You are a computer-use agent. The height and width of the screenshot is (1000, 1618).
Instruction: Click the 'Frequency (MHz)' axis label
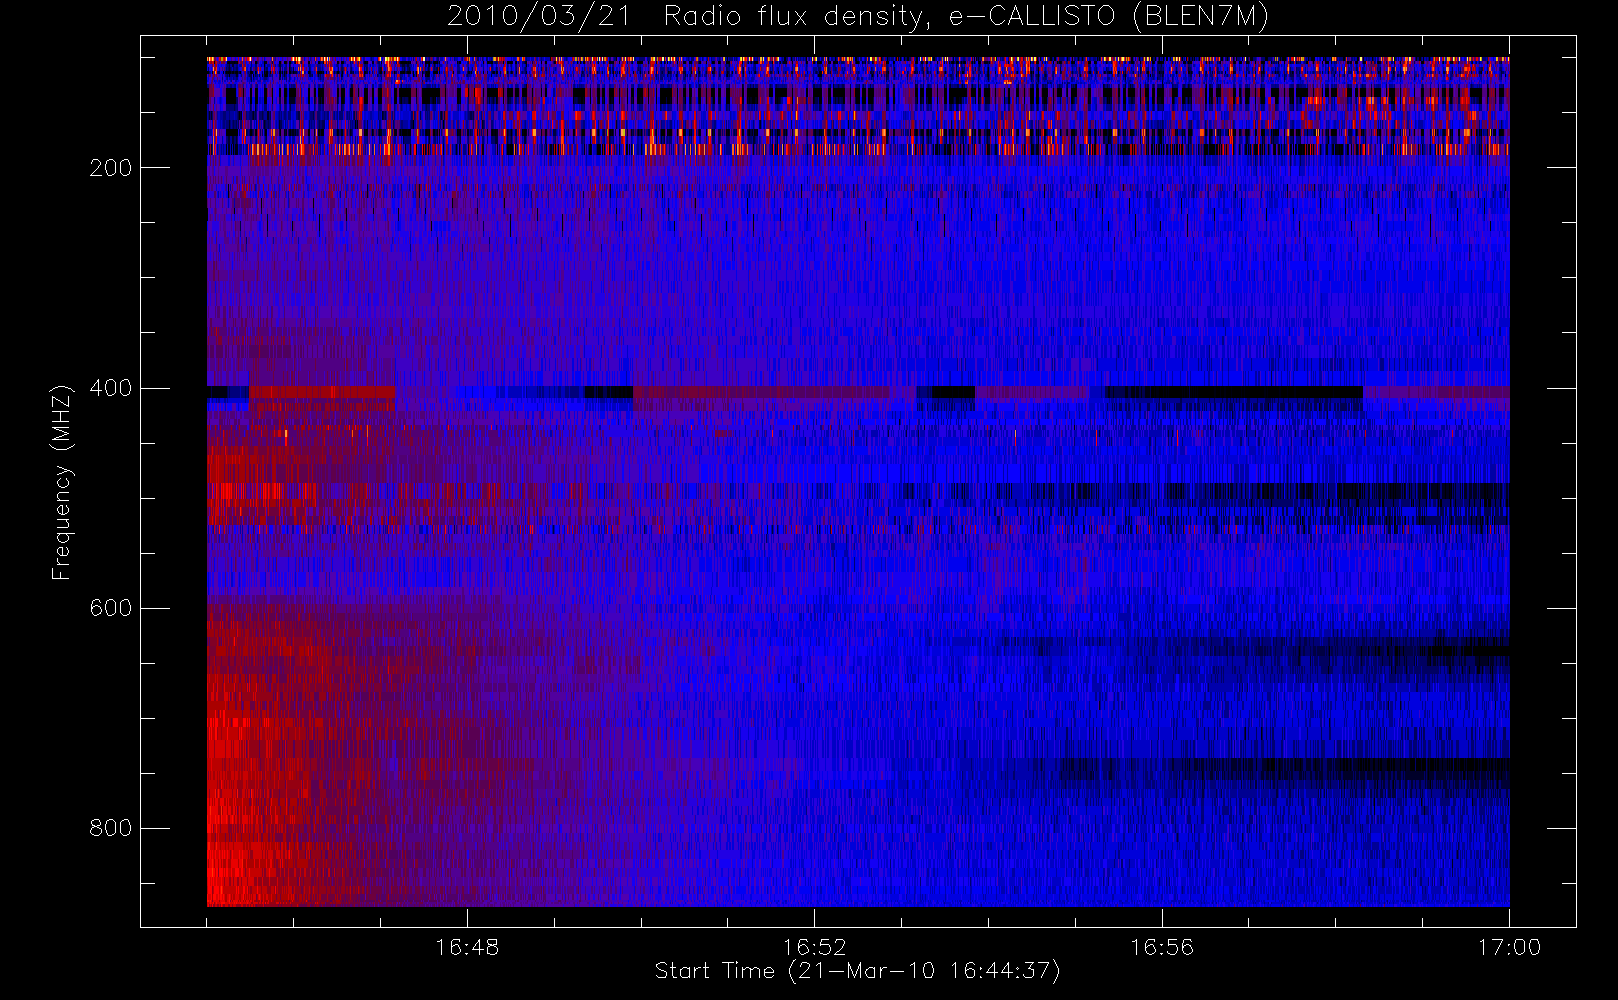pyautogui.click(x=62, y=483)
